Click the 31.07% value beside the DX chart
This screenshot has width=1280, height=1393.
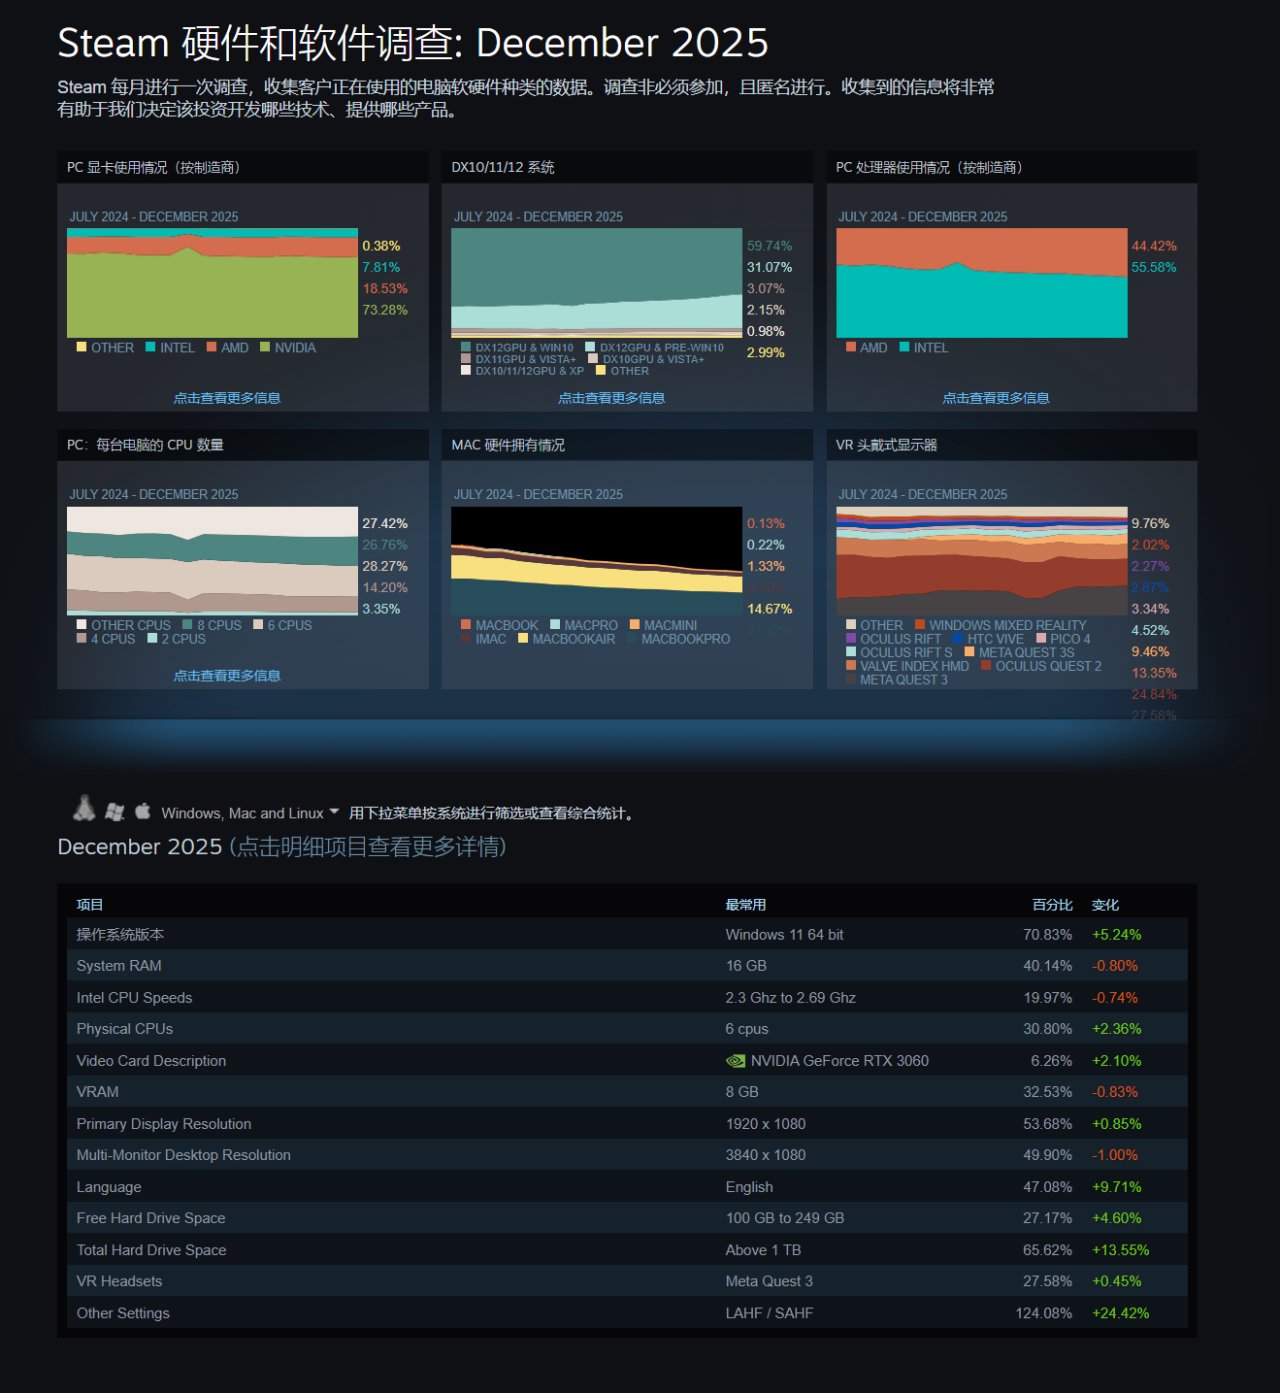click(769, 267)
